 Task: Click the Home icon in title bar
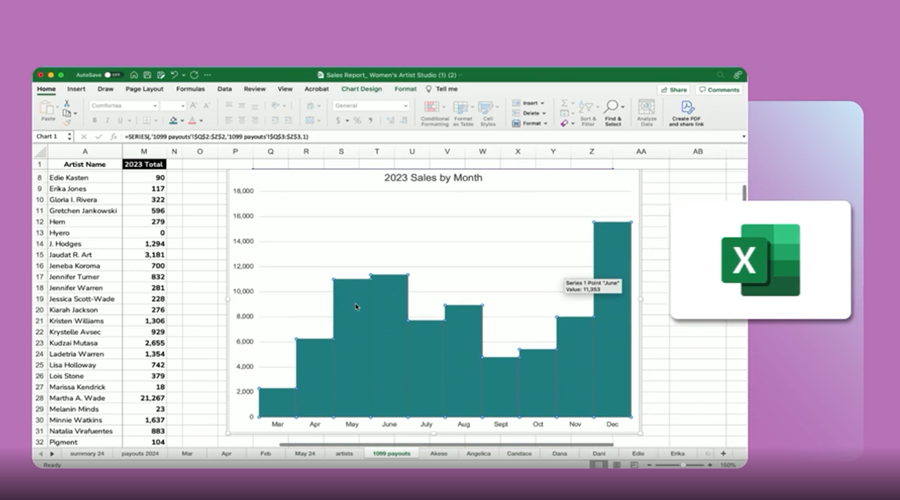coord(134,75)
